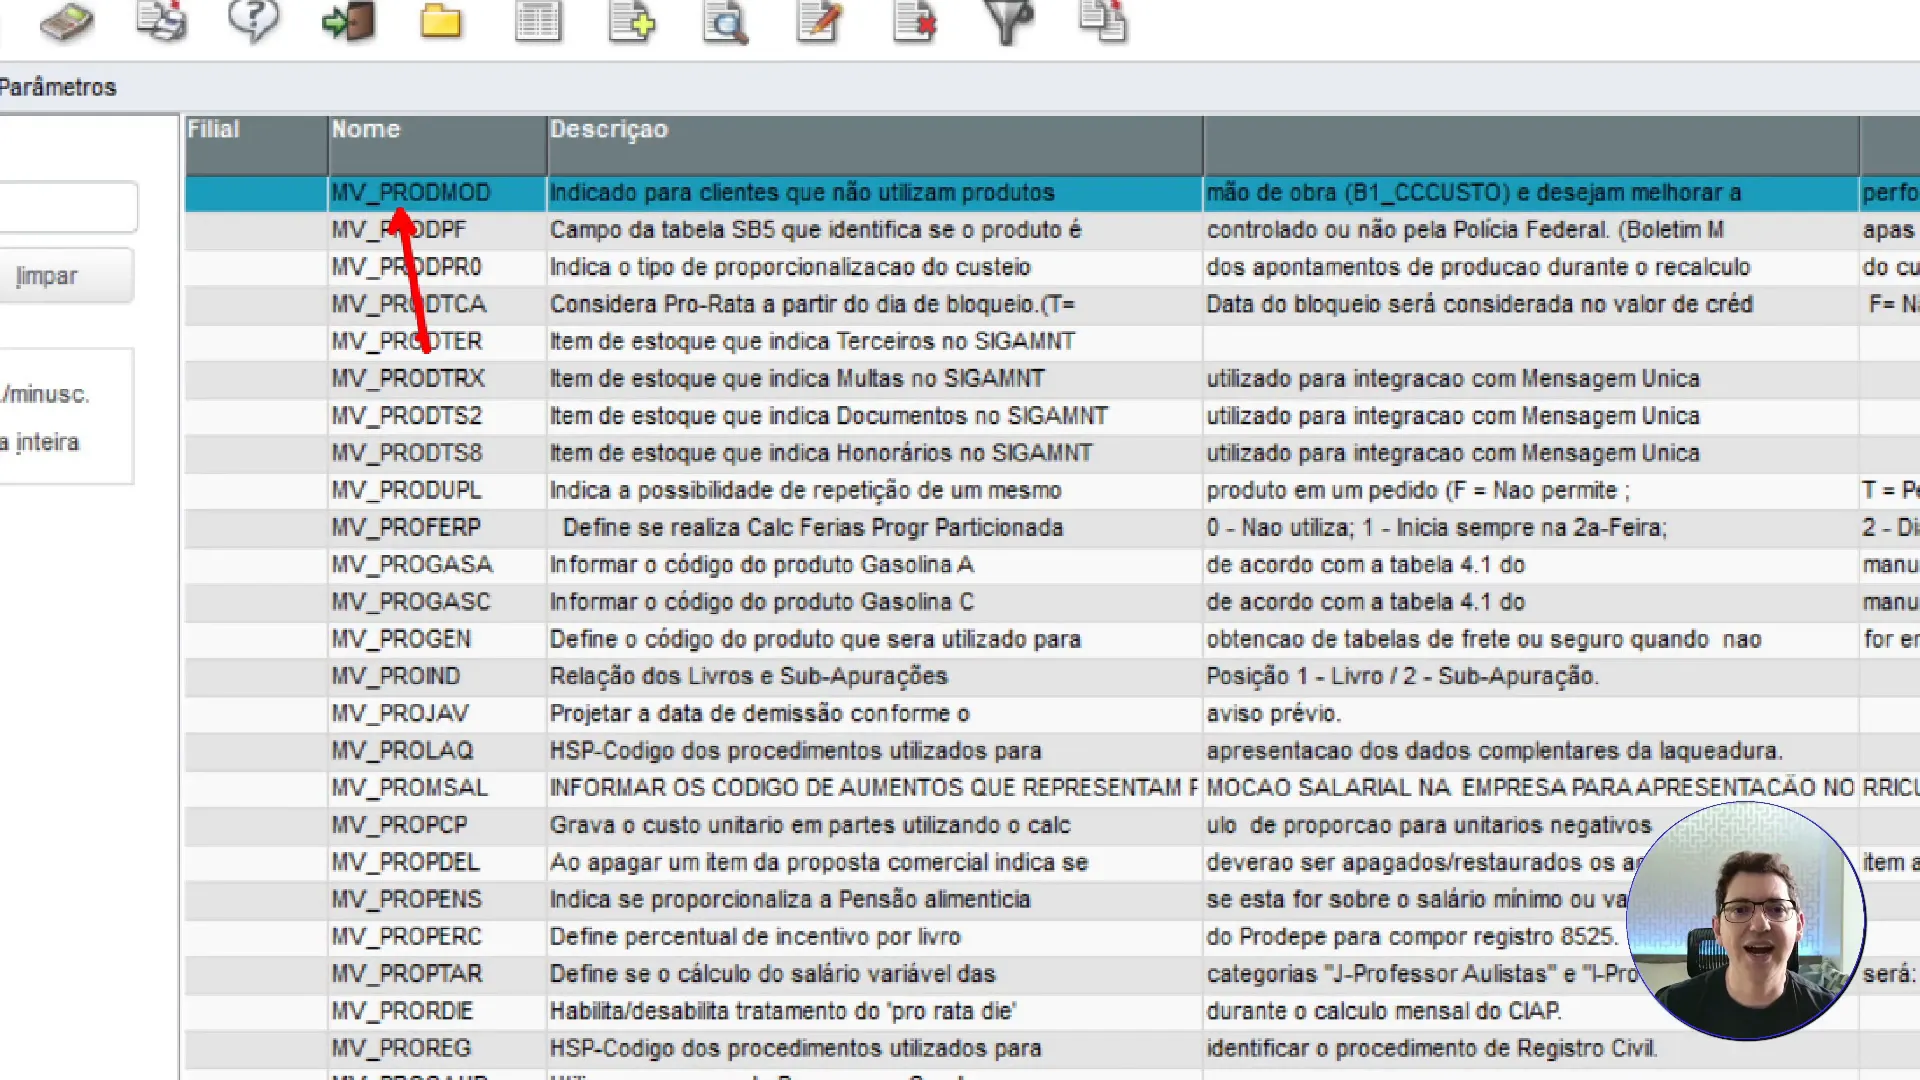Screen dimensions: 1920x1080
Task: Copy the parameter via the copy documents icon
Action: pos(1100,22)
